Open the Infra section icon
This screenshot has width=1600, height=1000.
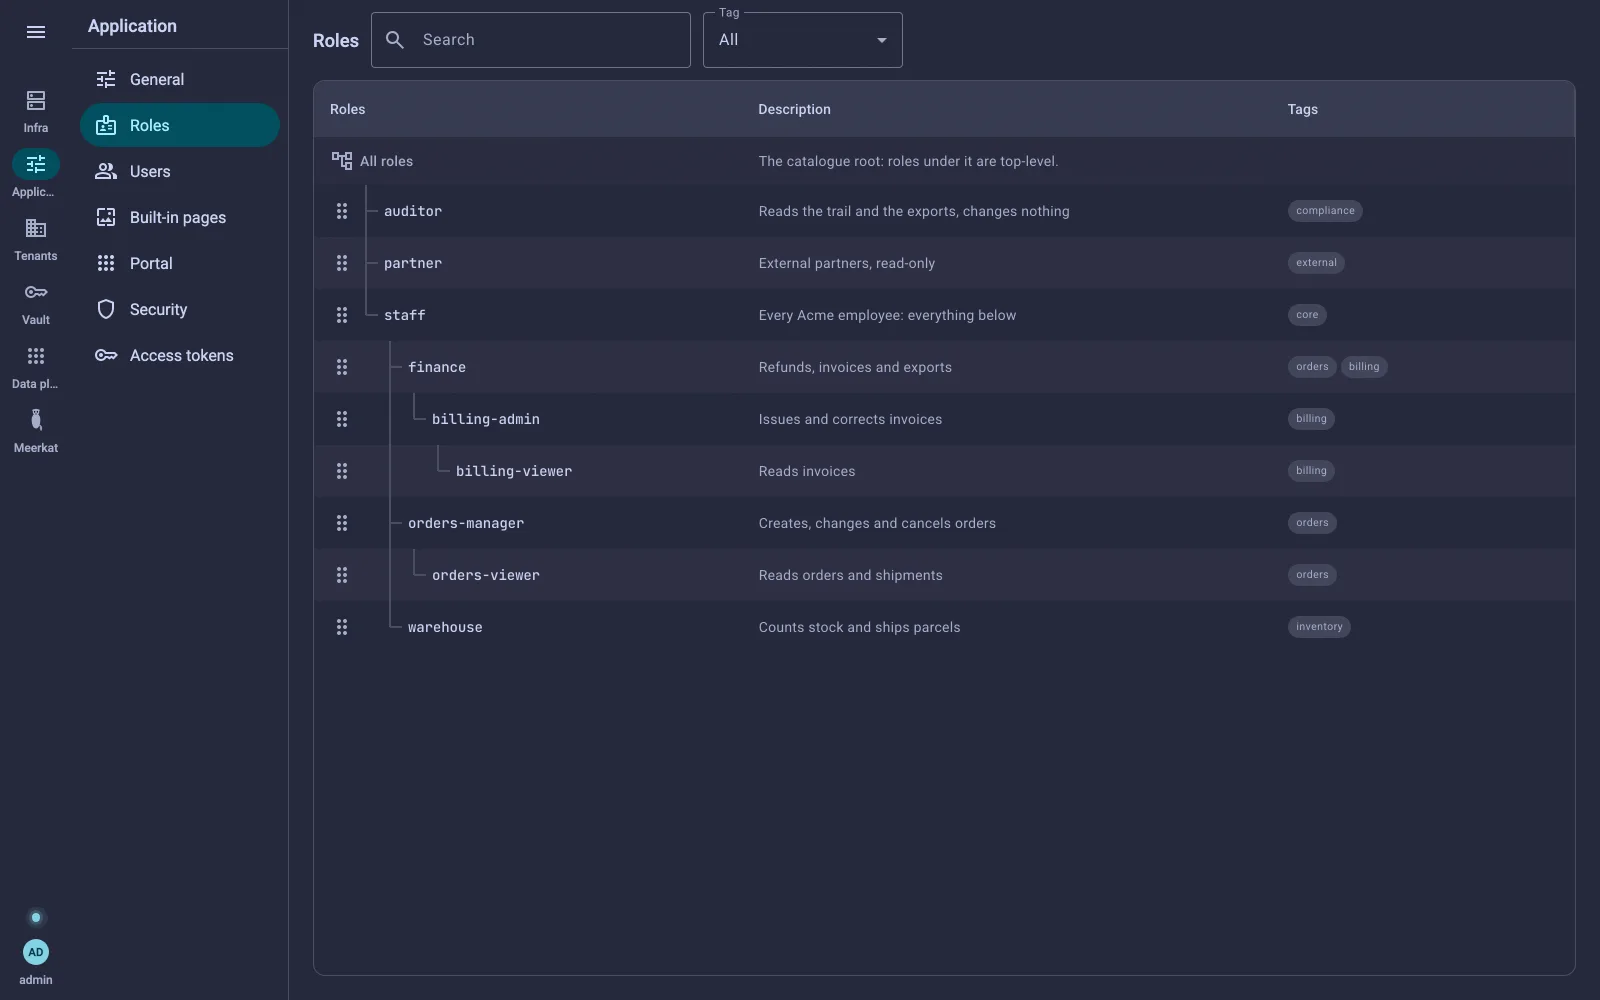point(36,100)
